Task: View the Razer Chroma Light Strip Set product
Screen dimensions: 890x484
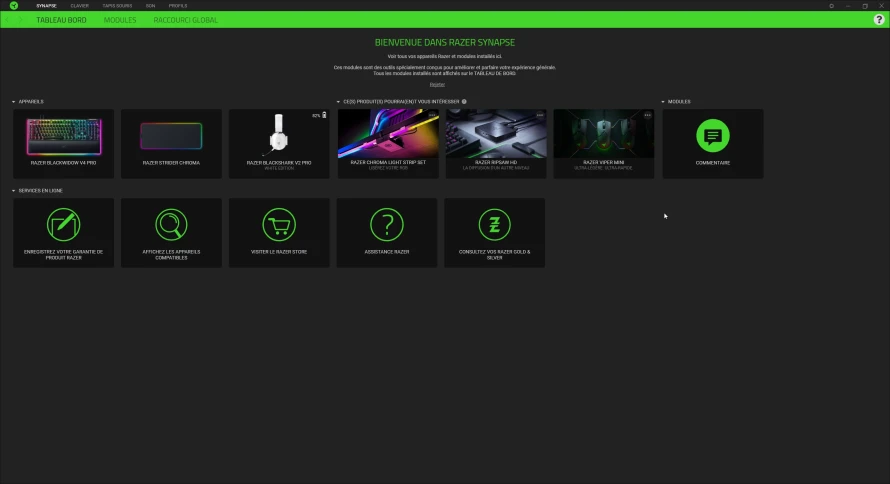Action: point(388,144)
